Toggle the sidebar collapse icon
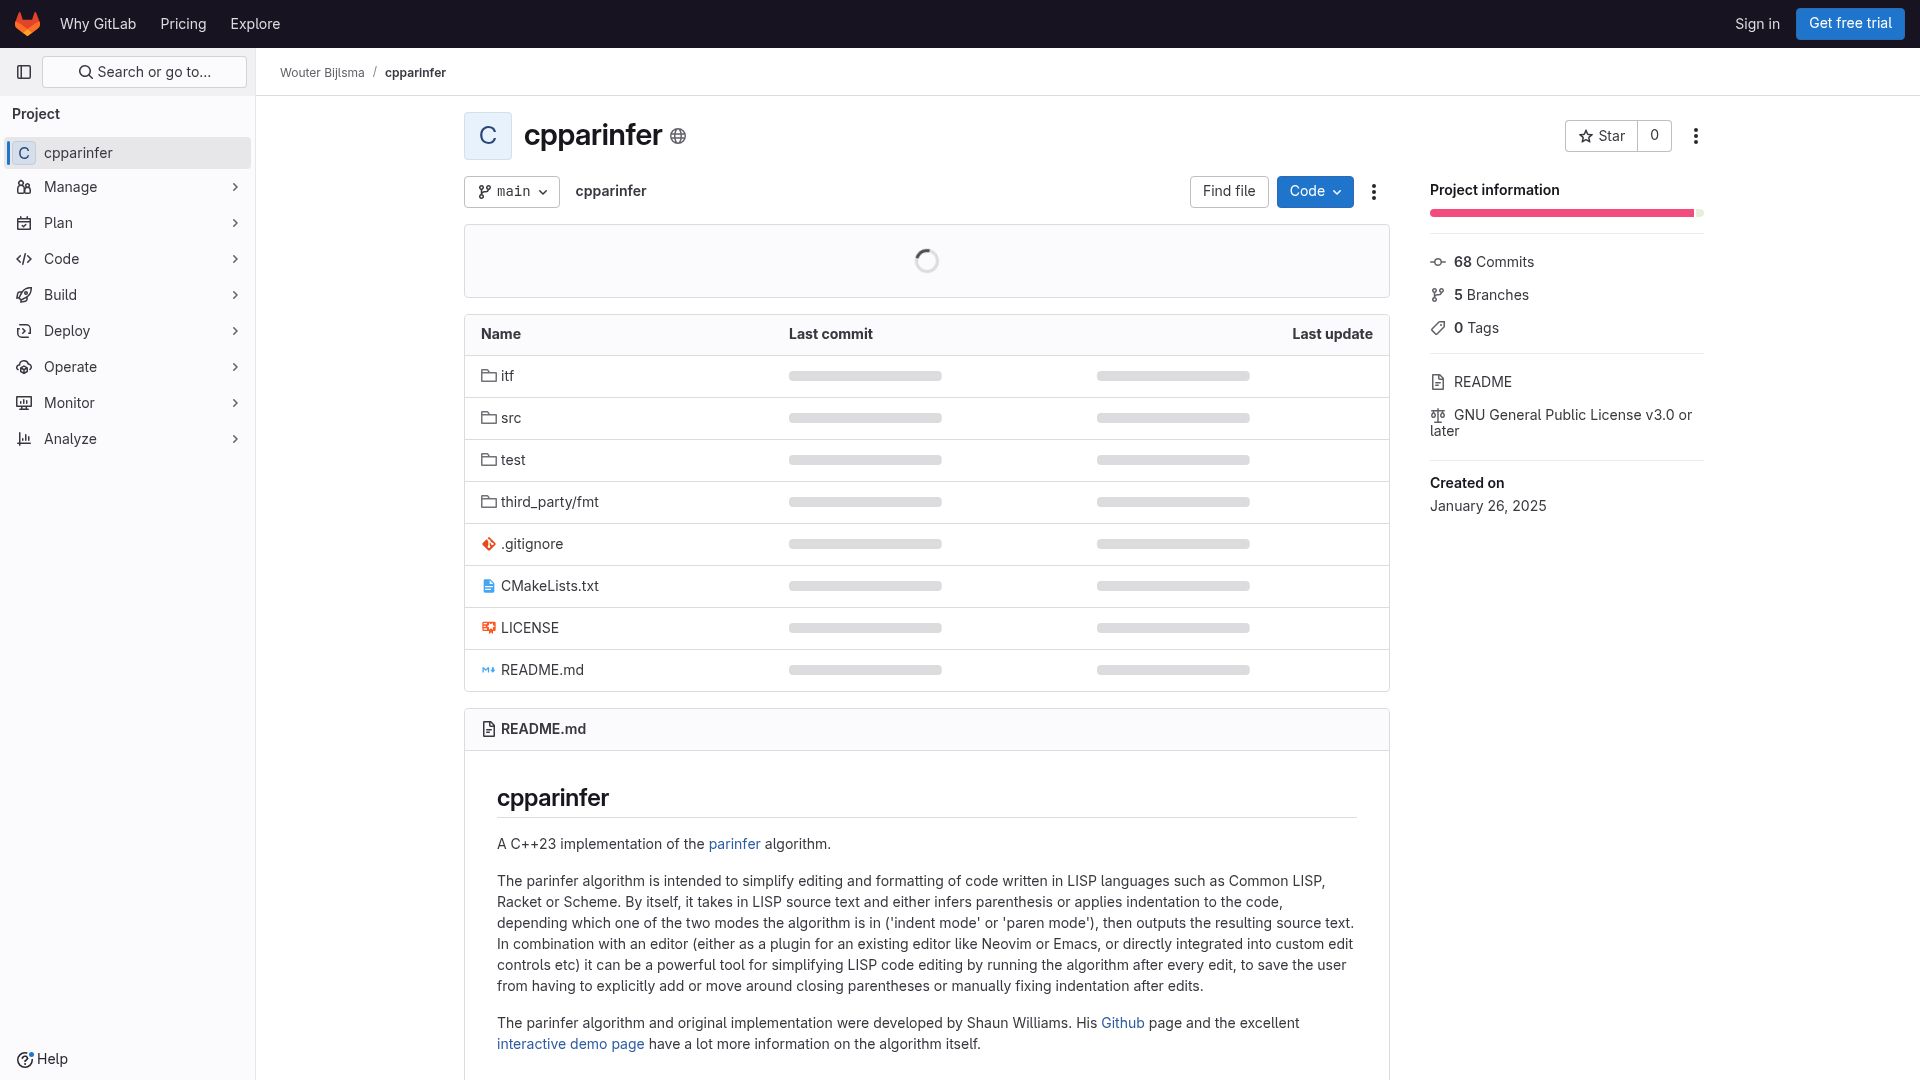 (24, 72)
